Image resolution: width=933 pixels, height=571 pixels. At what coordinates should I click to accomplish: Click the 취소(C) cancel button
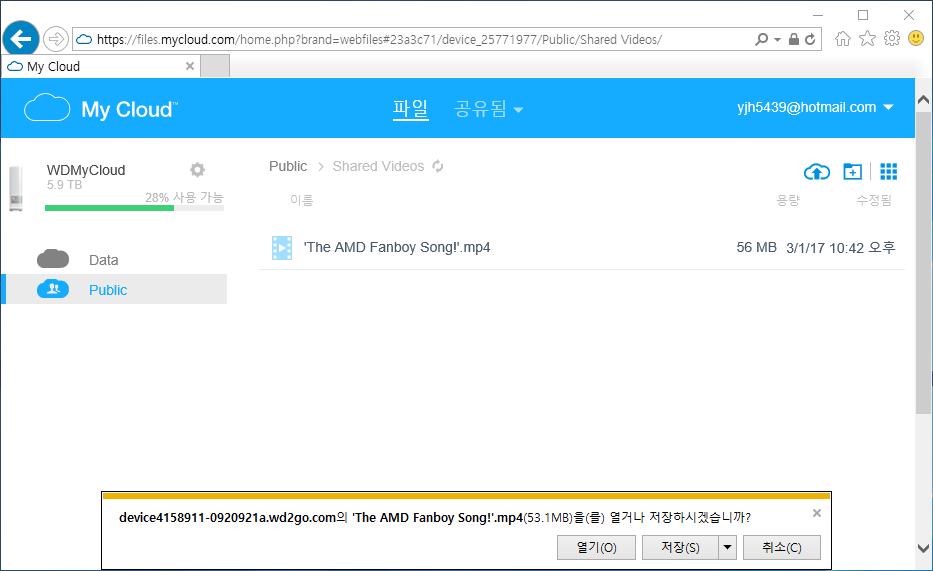pyautogui.click(x=782, y=547)
